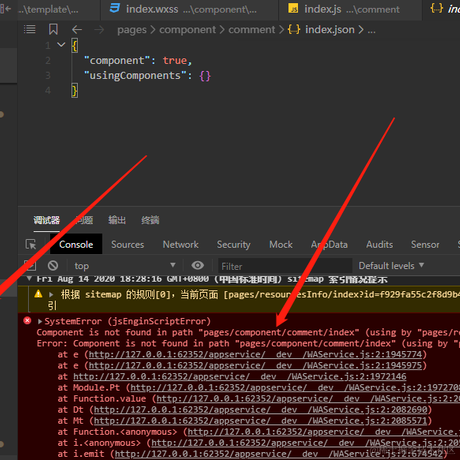Image resolution: width=460 pixels, height=460 pixels.
Task: Go back with the left arrow icon
Action: (77, 30)
